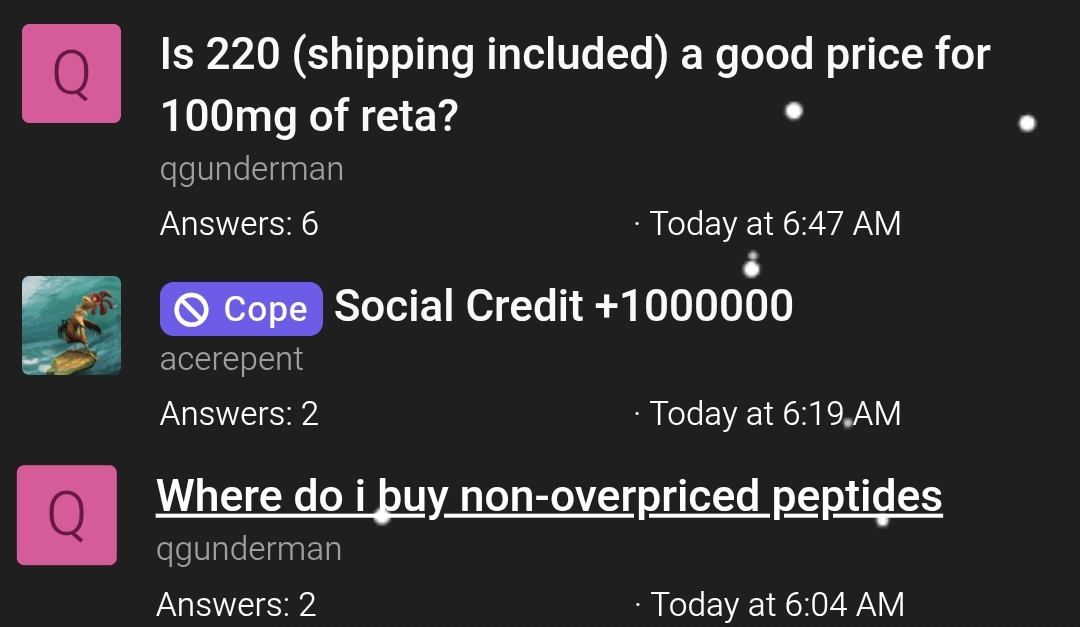The width and height of the screenshot is (1080, 627).
Task: Visit qgunderman profile under peptides thread
Action: point(249,549)
